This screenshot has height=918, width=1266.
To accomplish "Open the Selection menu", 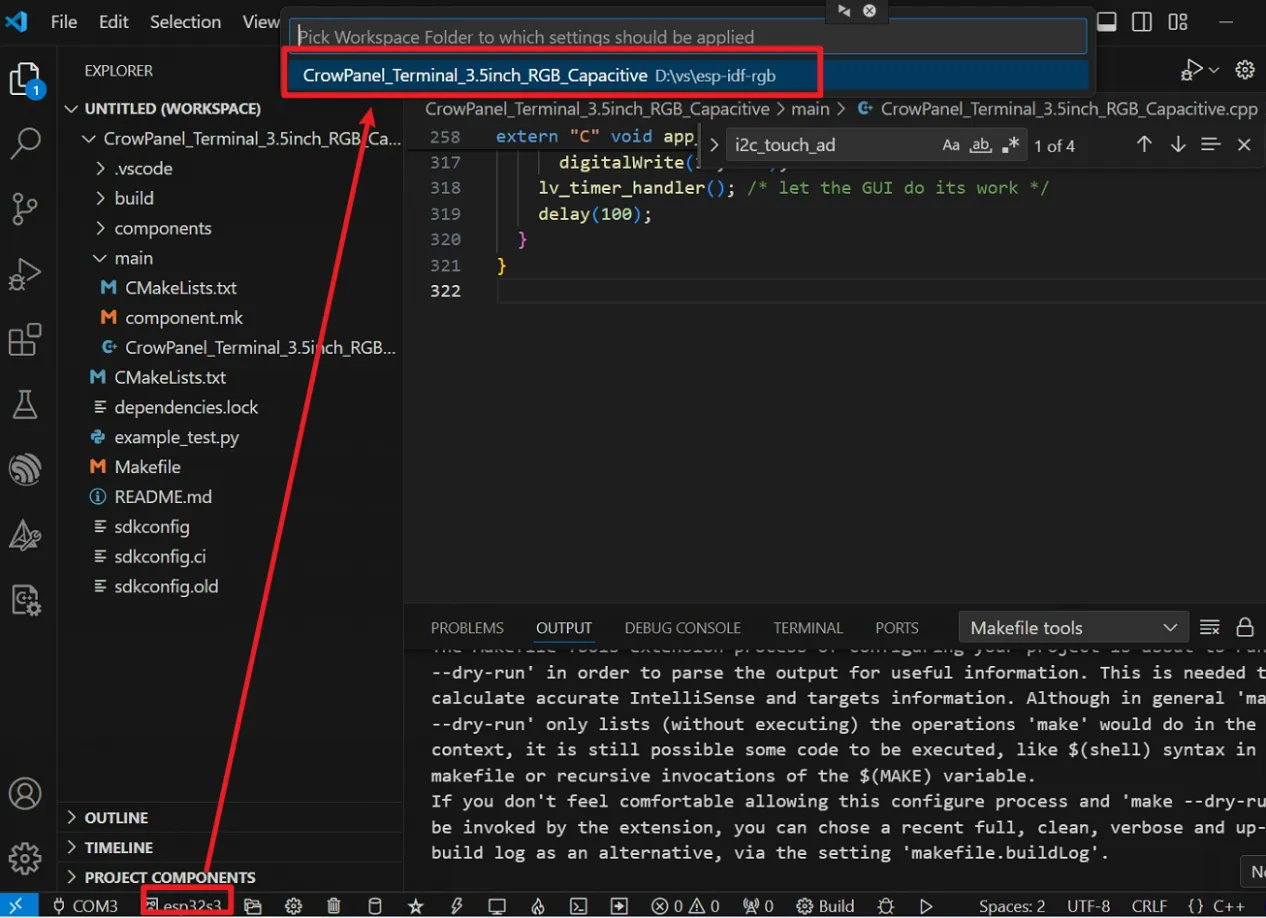I will click(185, 22).
